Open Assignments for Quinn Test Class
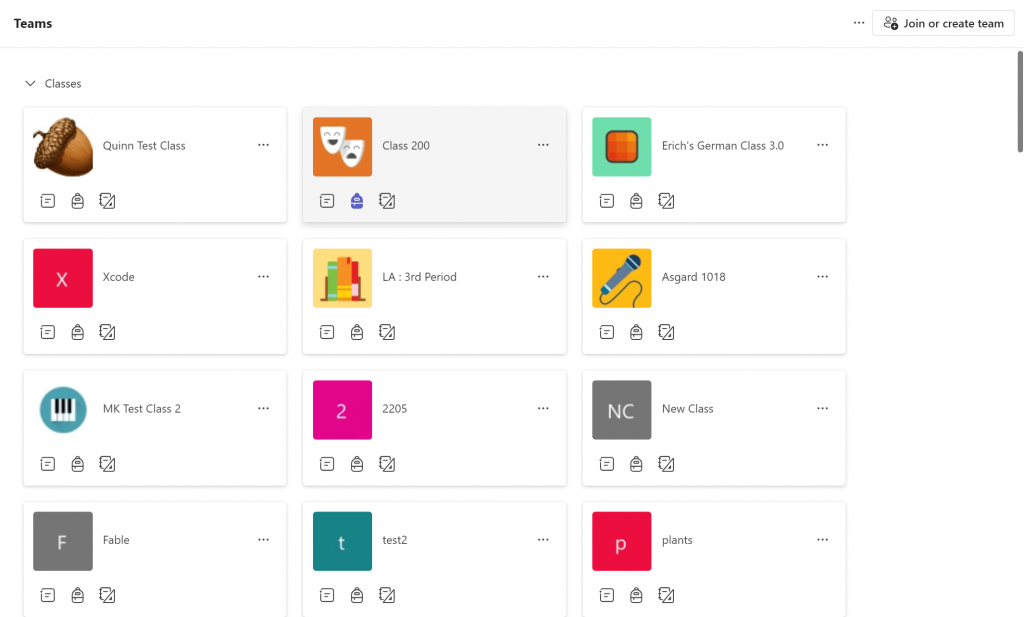 coord(48,201)
